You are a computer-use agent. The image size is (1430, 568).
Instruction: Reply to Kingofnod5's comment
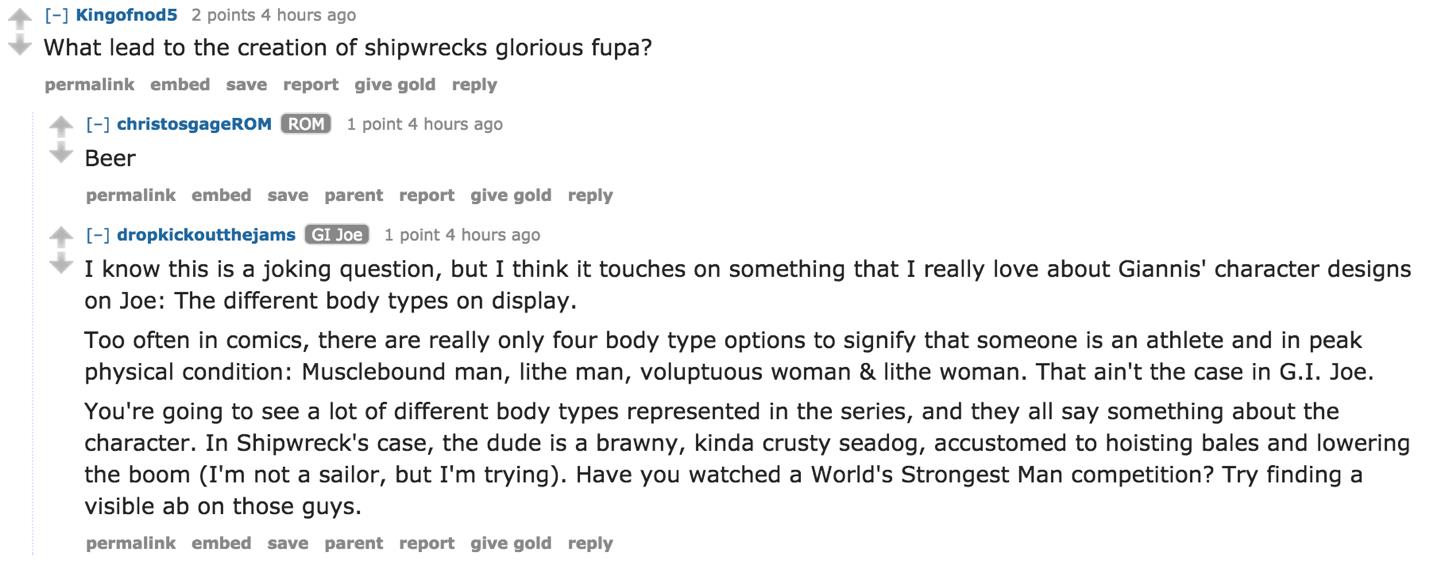click(474, 85)
